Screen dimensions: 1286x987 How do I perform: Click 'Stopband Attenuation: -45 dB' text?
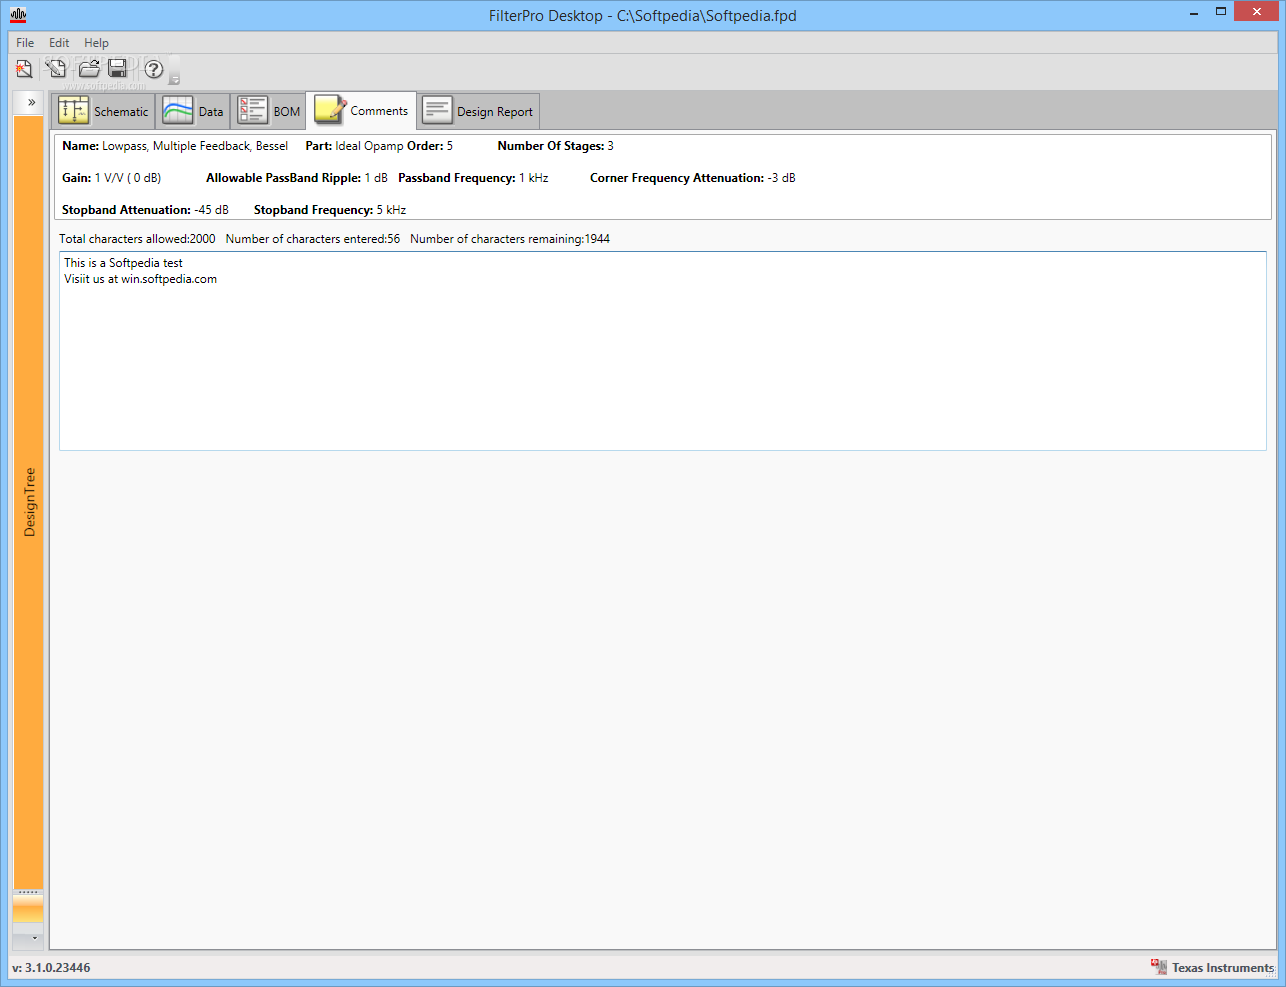coord(145,210)
